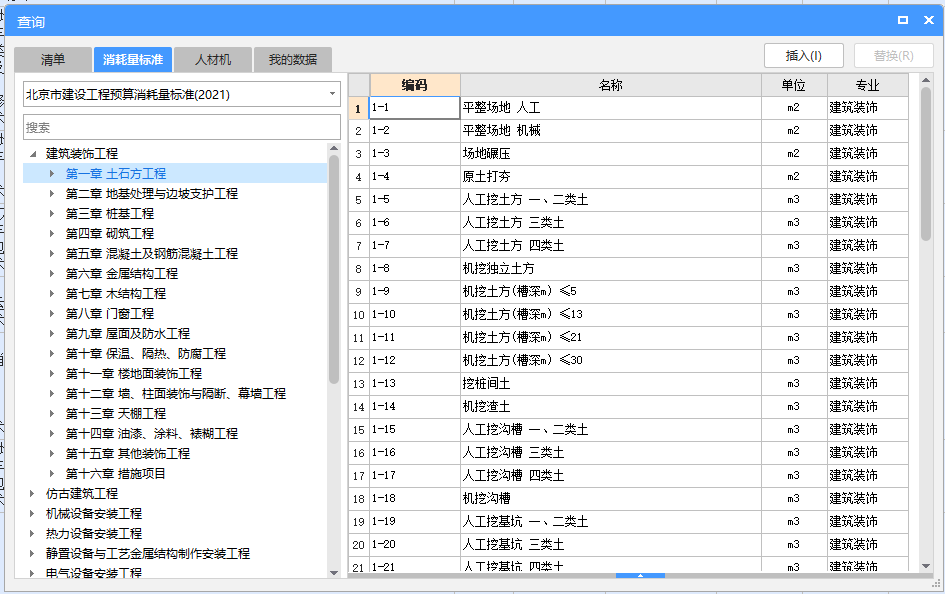Screen dimensions: 945x594
Task: Click the 搜索 input field
Action: [x=181, y=128]
